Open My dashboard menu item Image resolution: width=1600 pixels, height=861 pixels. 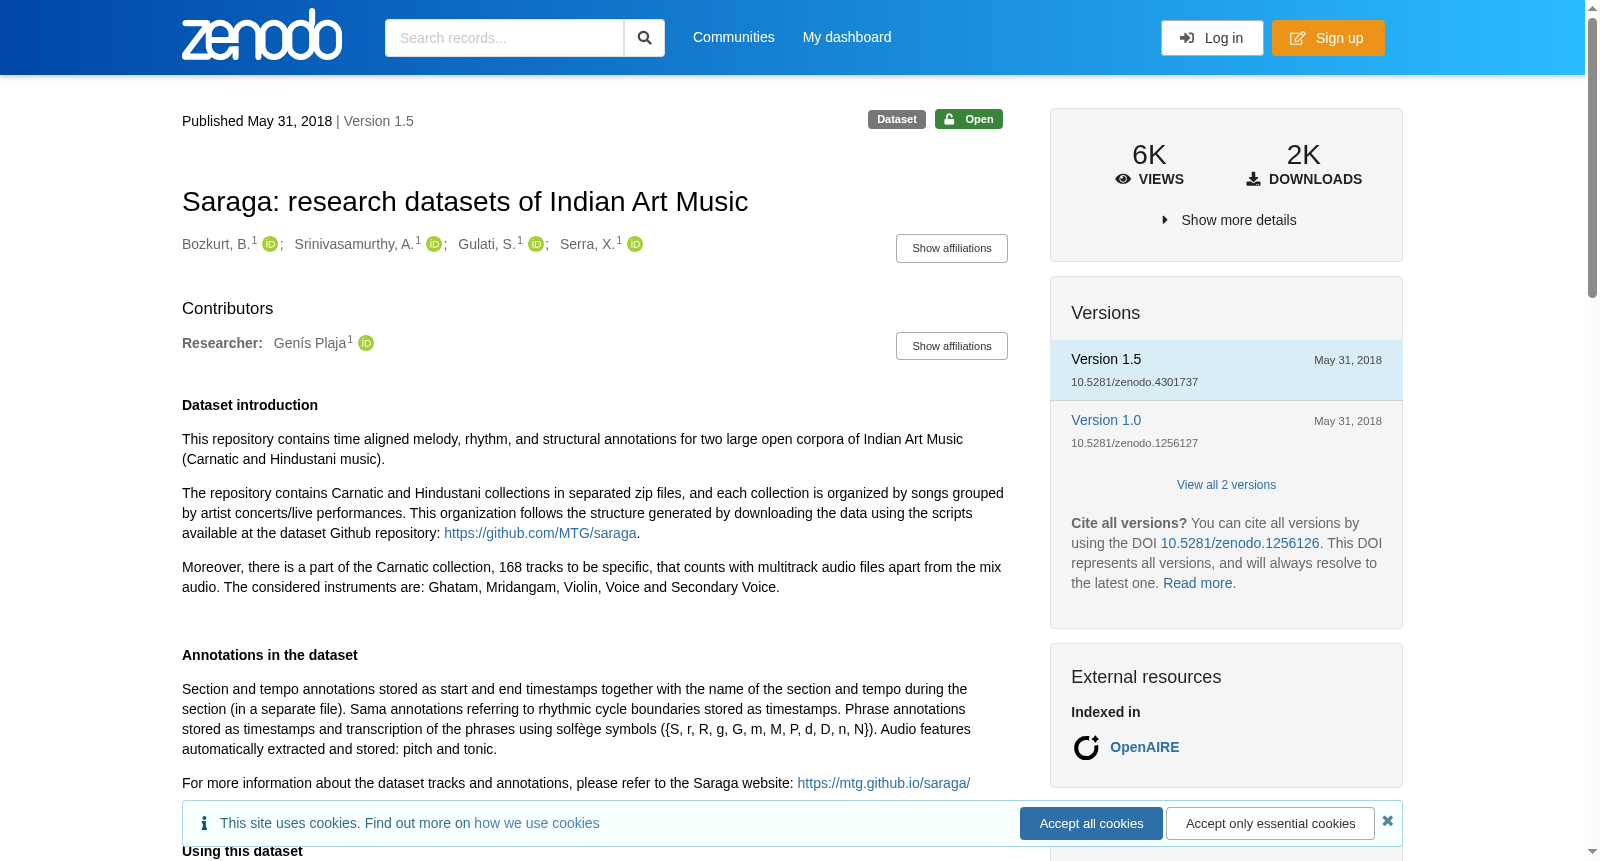coord(847,37)
